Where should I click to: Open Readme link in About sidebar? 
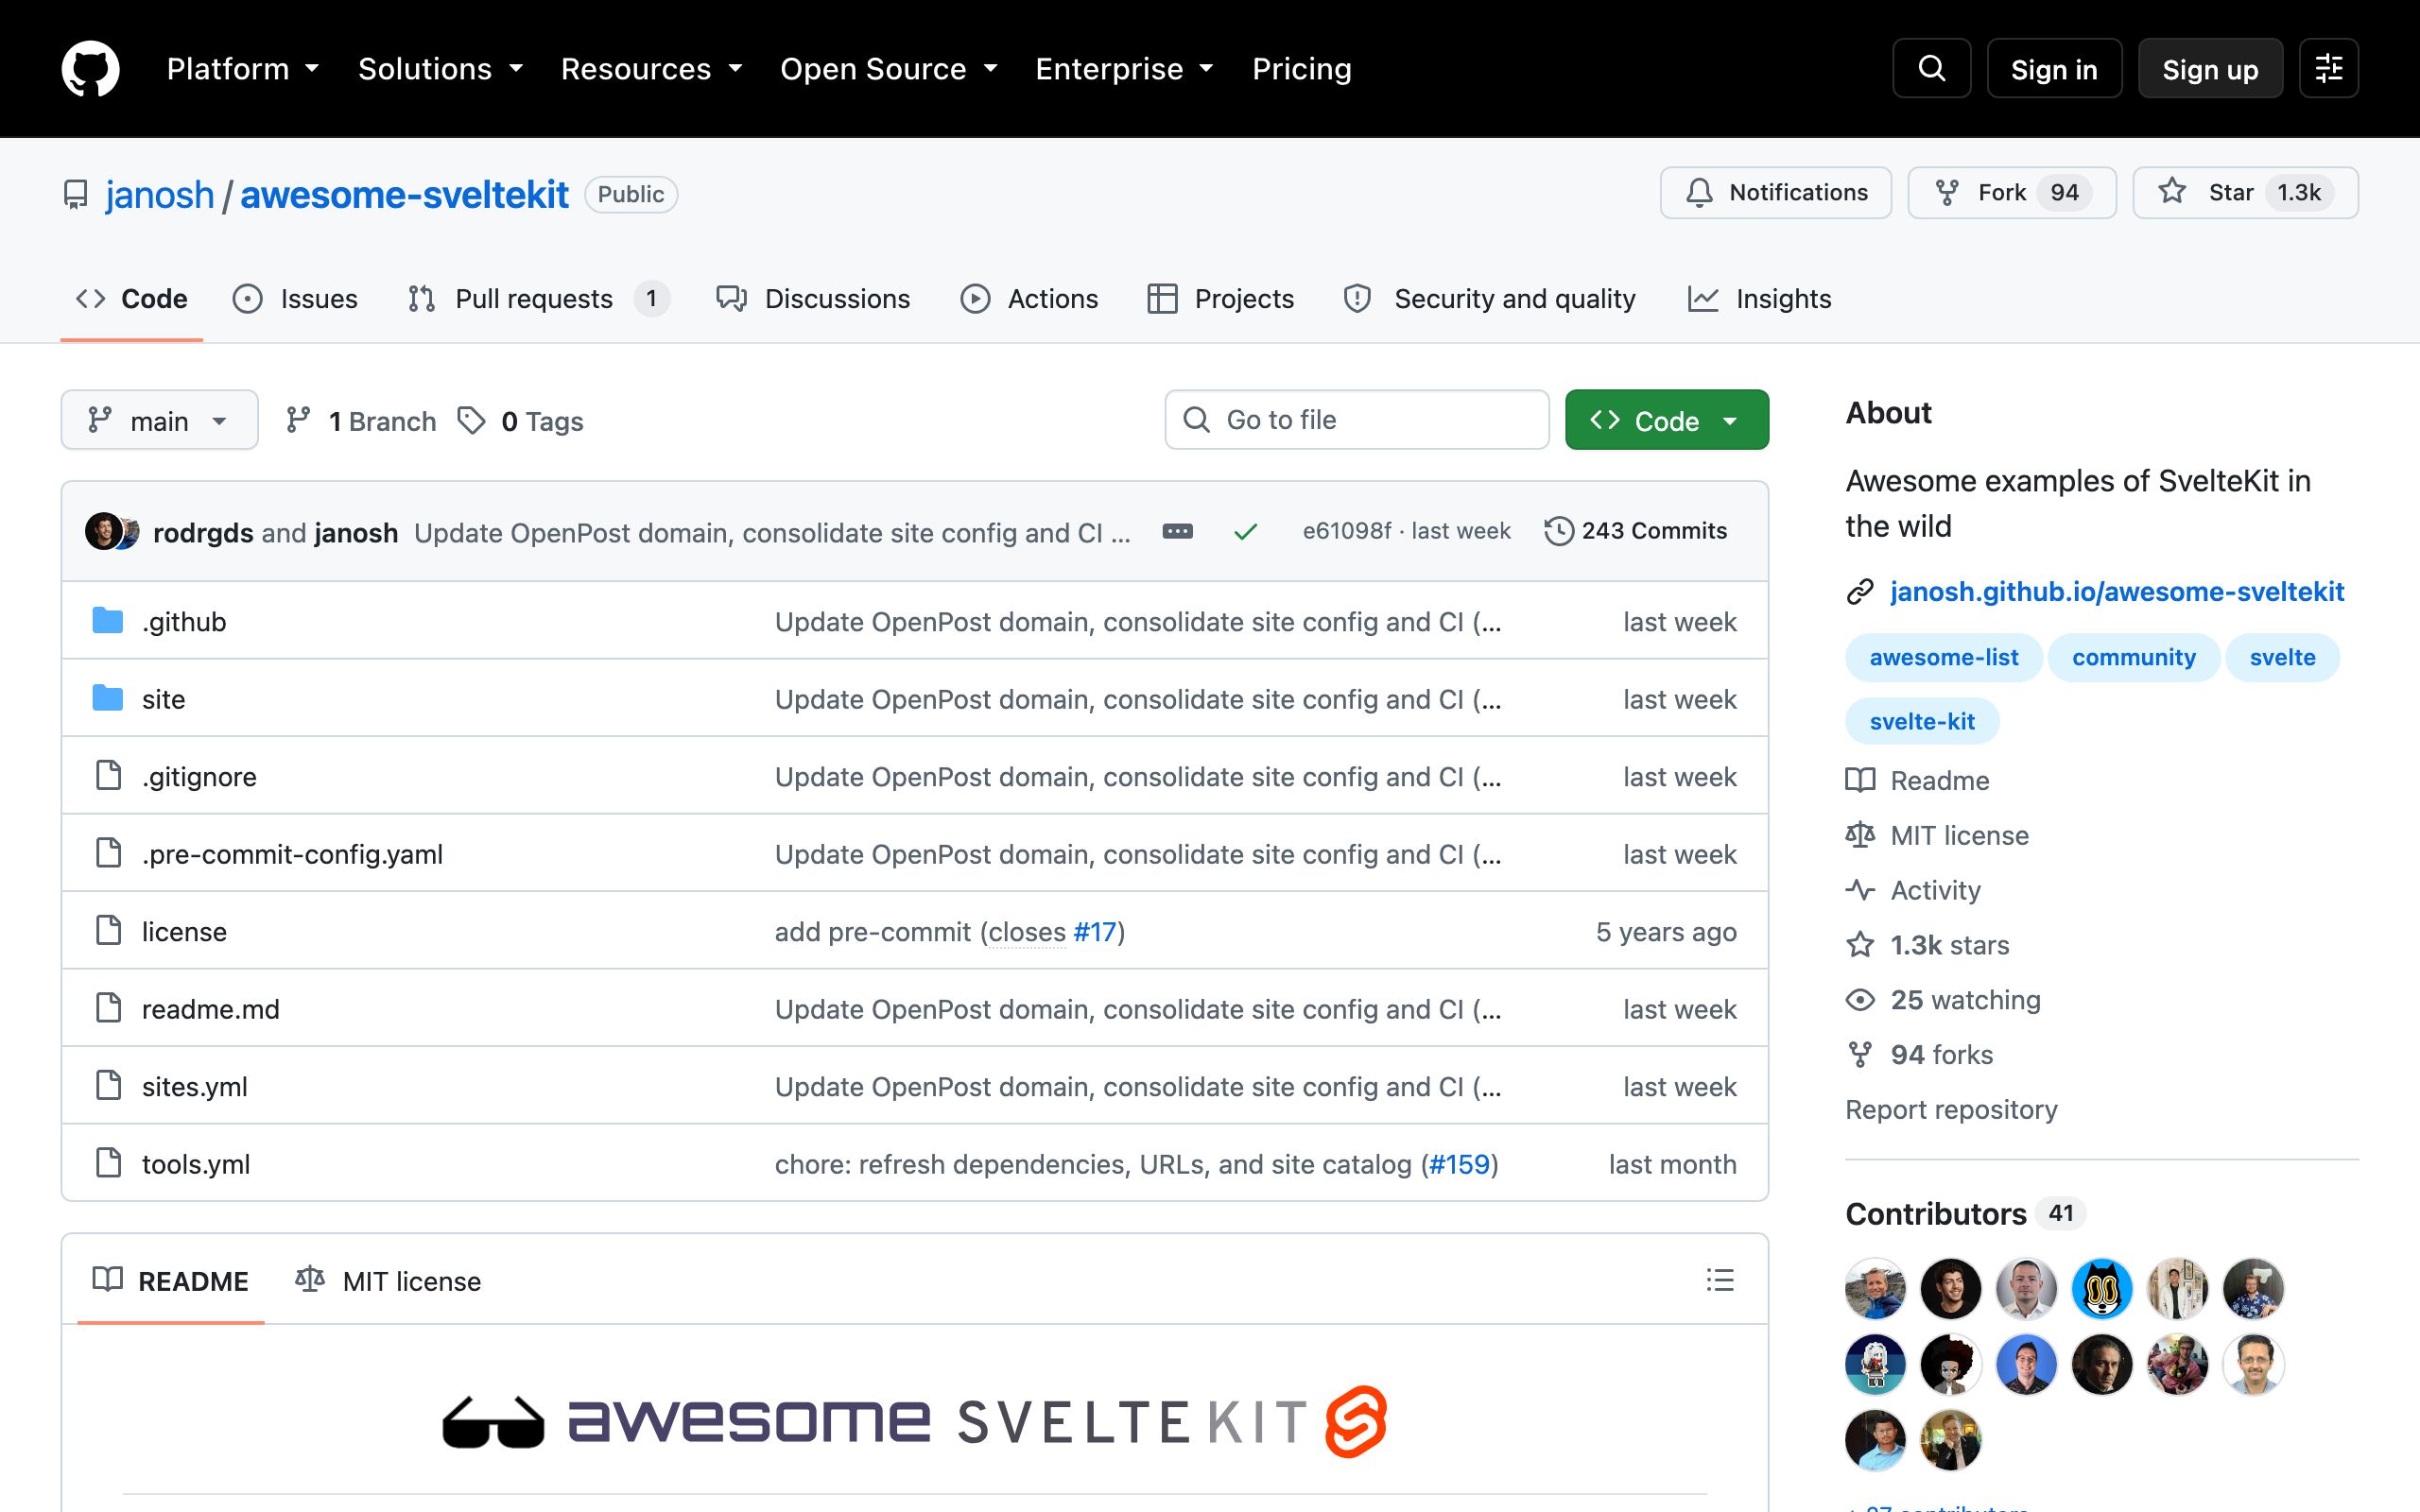[1918, 780]
